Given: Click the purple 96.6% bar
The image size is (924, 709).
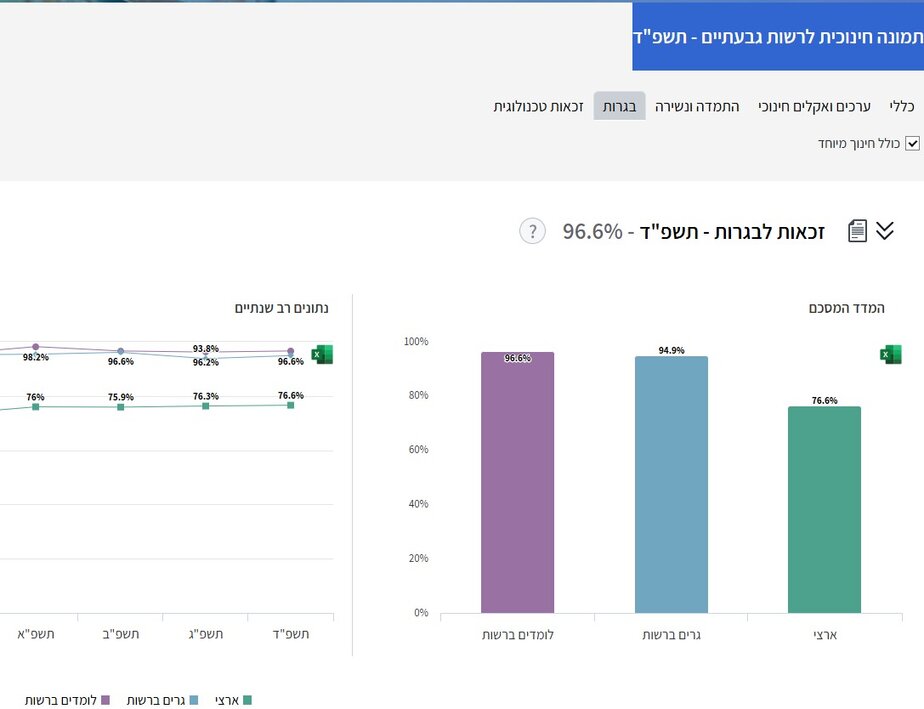Looking at the screenshot, I should pos(518,480).
